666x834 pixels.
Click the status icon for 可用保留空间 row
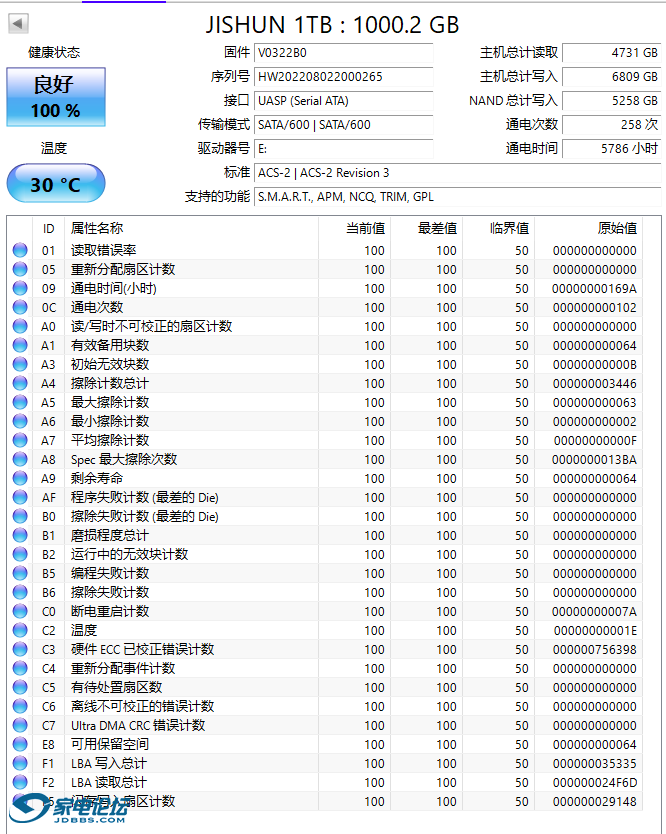[x=20, y=744]
